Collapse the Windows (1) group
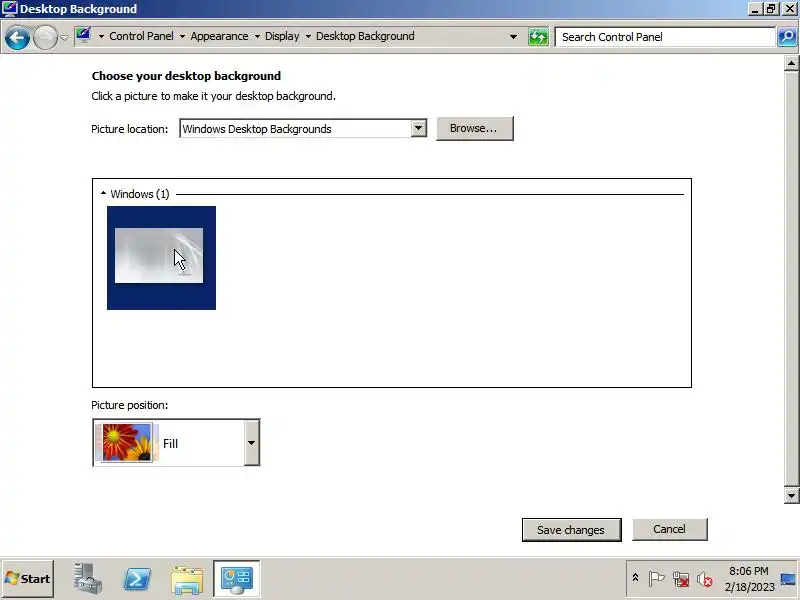800x600 pixels. tap(104, 193)
